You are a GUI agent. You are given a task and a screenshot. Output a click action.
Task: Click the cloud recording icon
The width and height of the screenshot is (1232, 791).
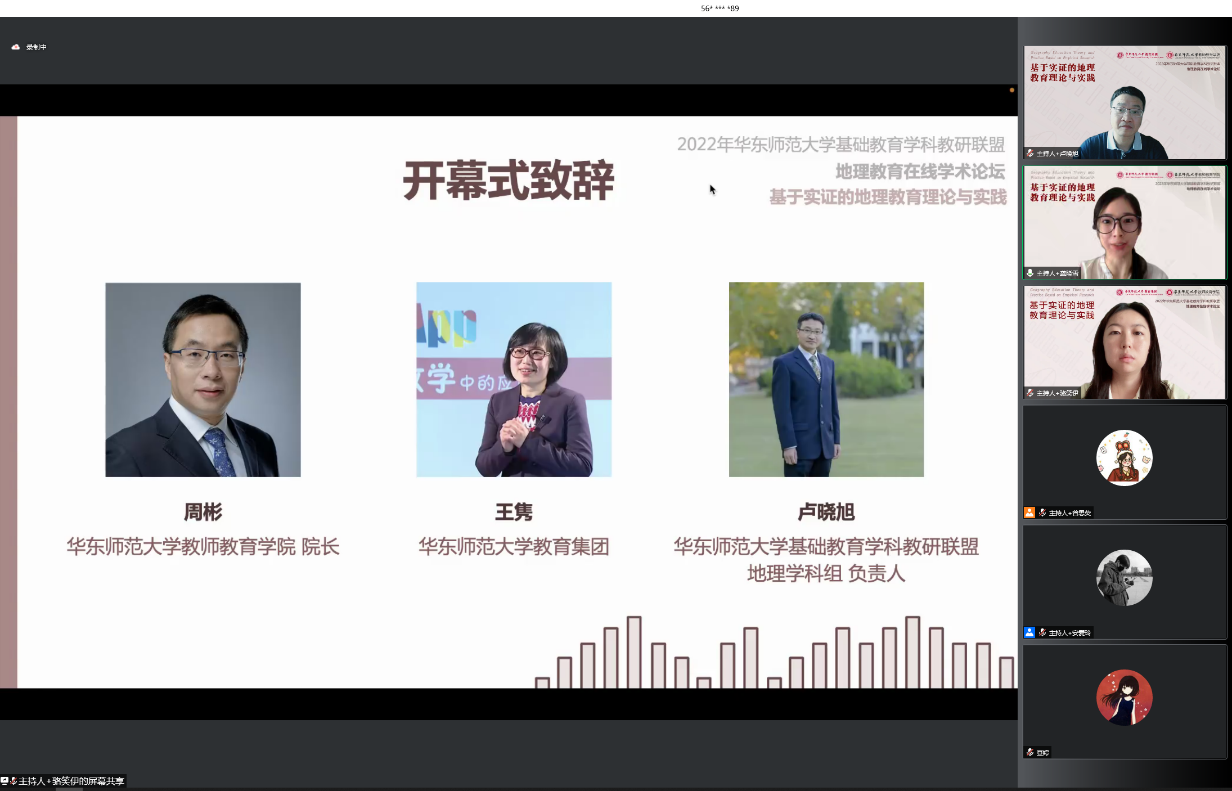[16, 47]
